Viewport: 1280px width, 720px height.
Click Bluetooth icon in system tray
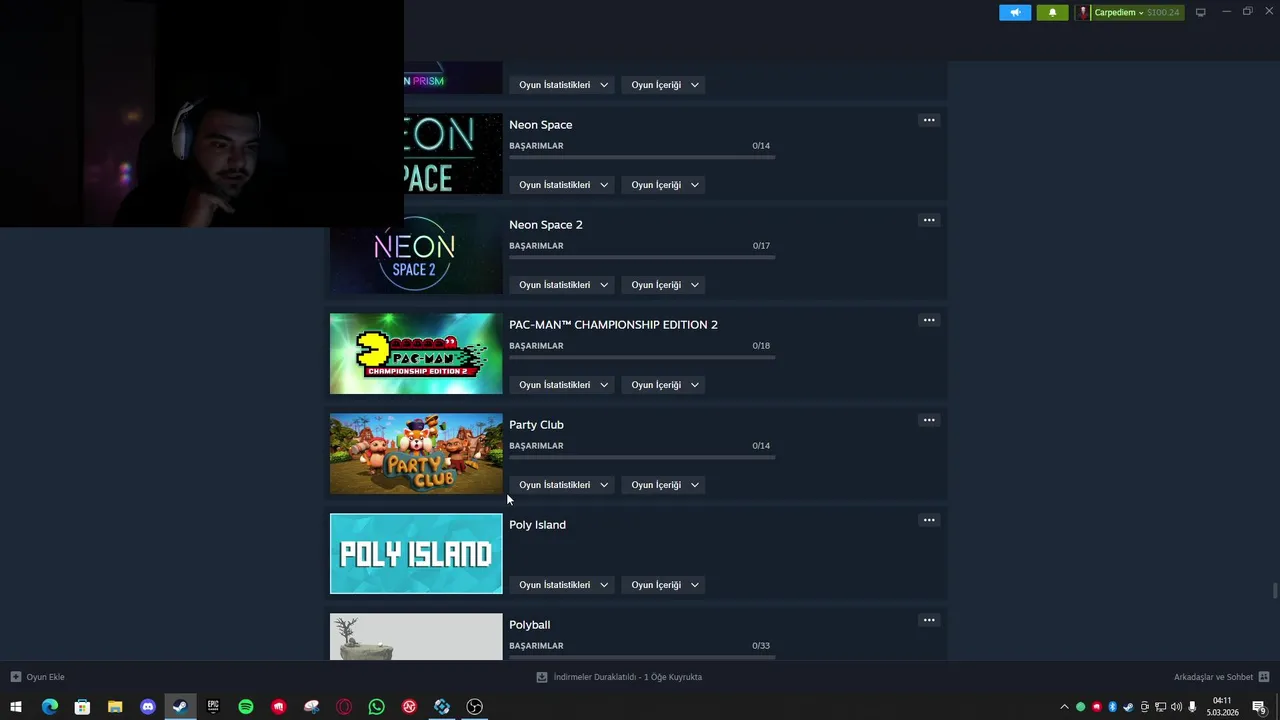[1112, 707]
